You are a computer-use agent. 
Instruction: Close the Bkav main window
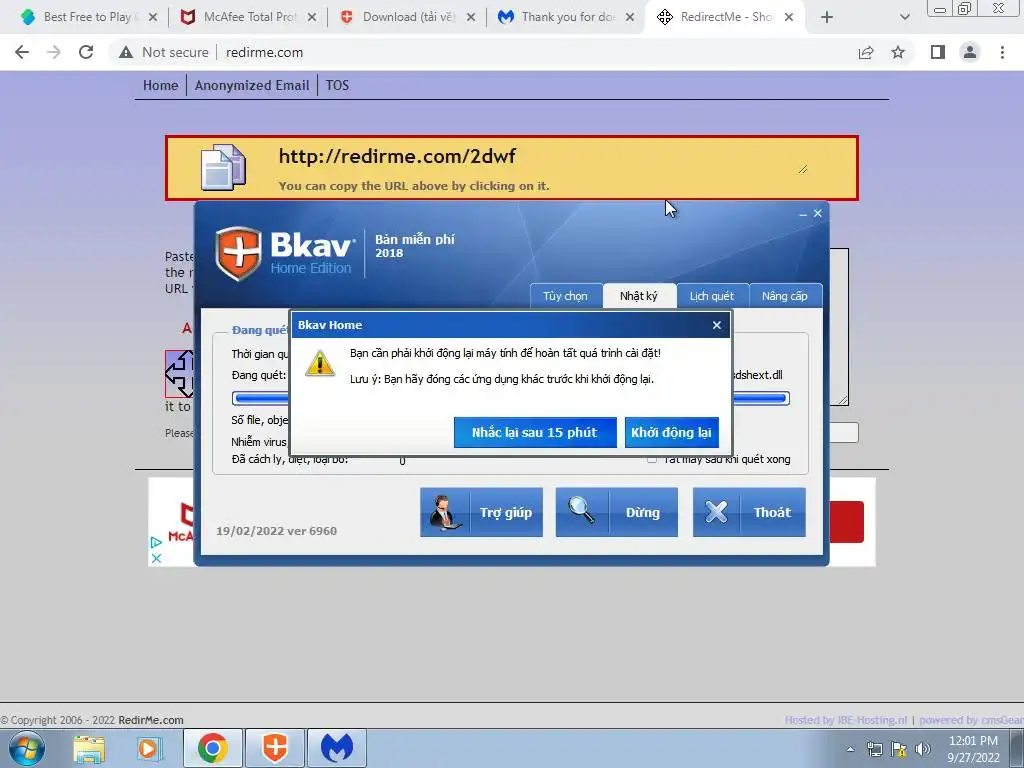(818, 214)
